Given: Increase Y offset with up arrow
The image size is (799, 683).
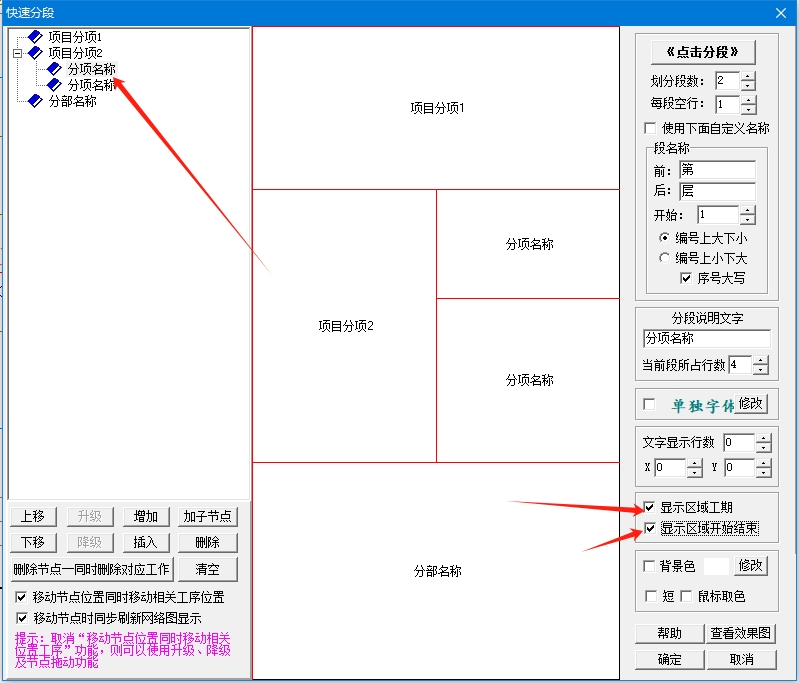Looking at the screenshot, I should pyautogui.click(x=763, y=463).
